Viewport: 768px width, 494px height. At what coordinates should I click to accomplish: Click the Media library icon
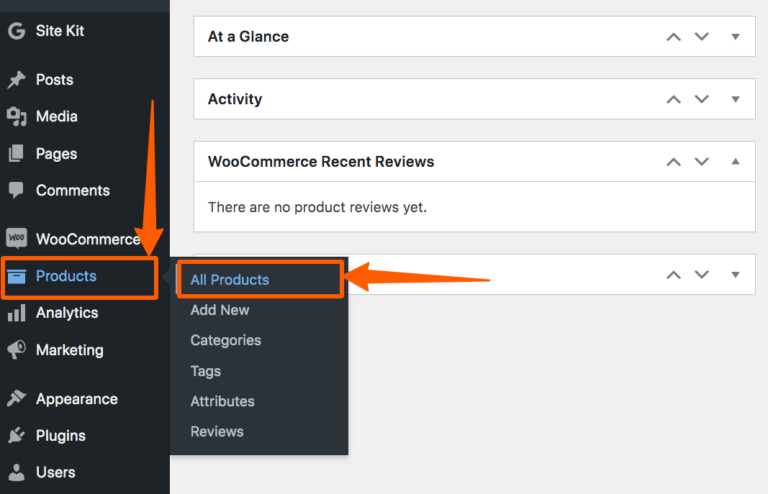(x=16, y=117)
